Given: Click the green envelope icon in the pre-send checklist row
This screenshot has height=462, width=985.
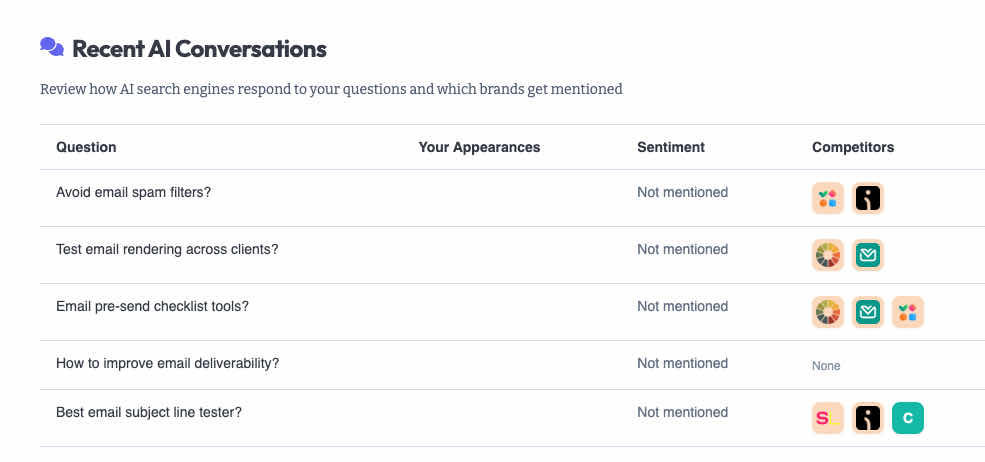Looking at the screenshot, I should tap(868, 312).
